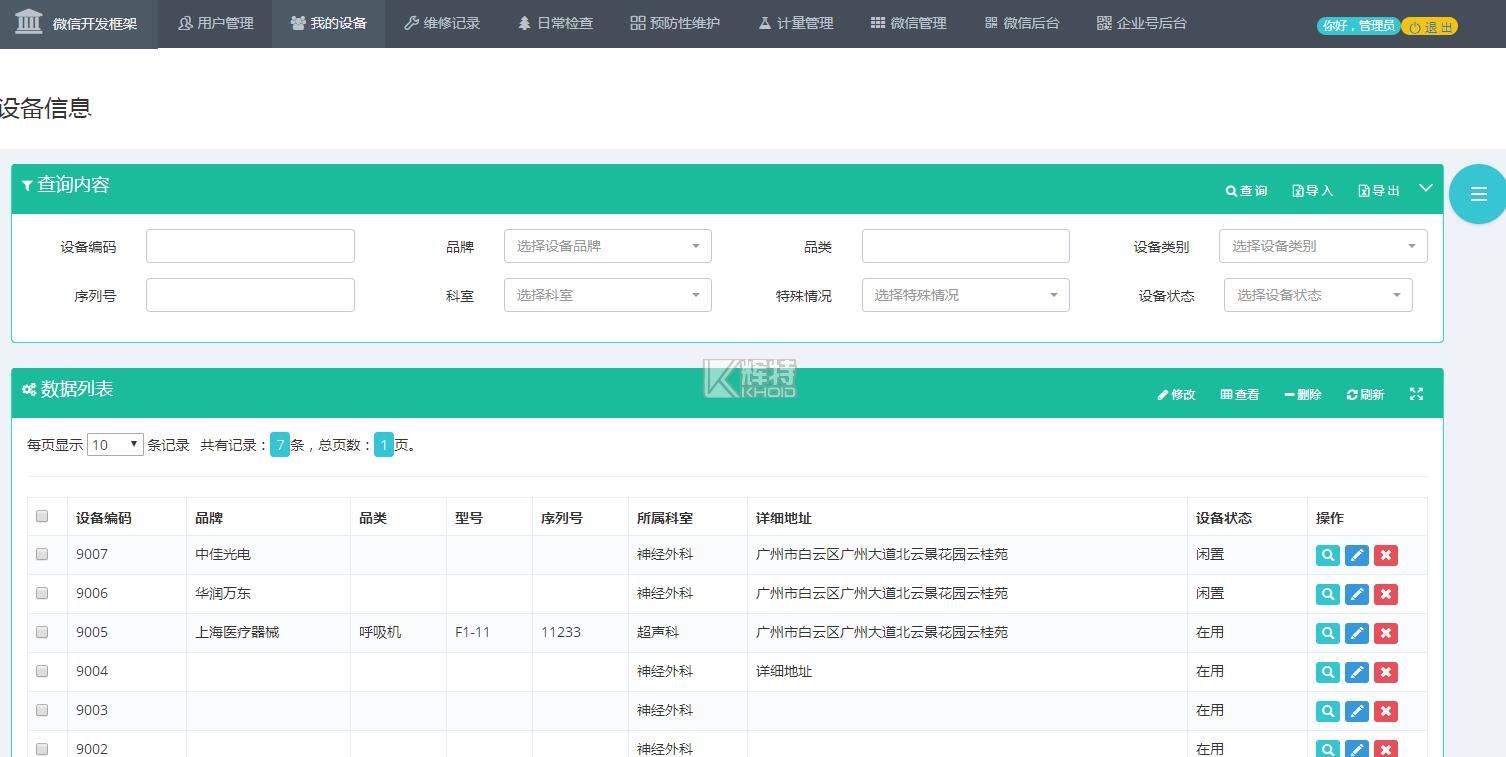Click into the 设备编码 input field
Image resolution: width=1506 pixels, height=757 pixels.
(x=250, y=246)
